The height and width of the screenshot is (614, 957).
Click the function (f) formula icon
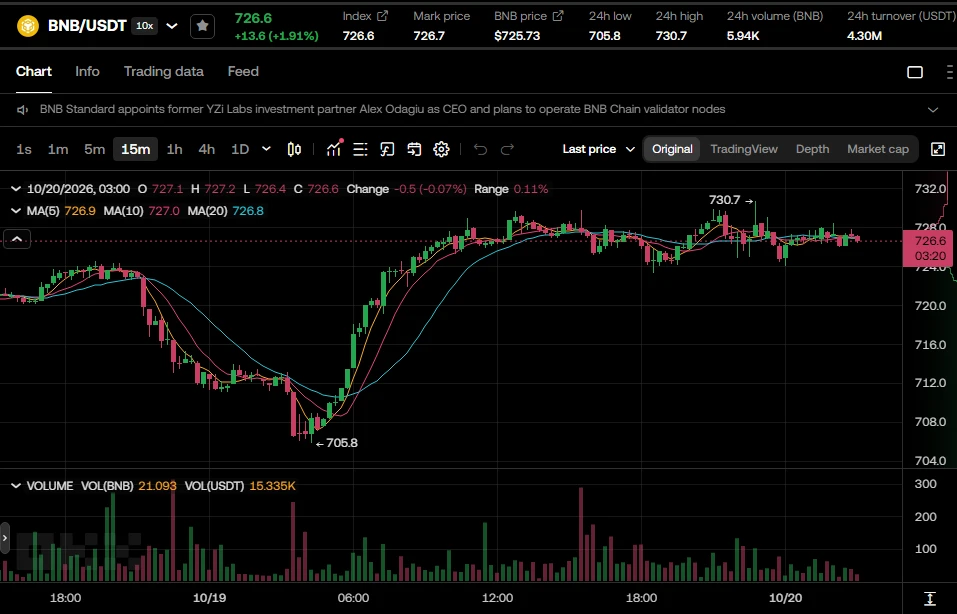pos(387,149)
